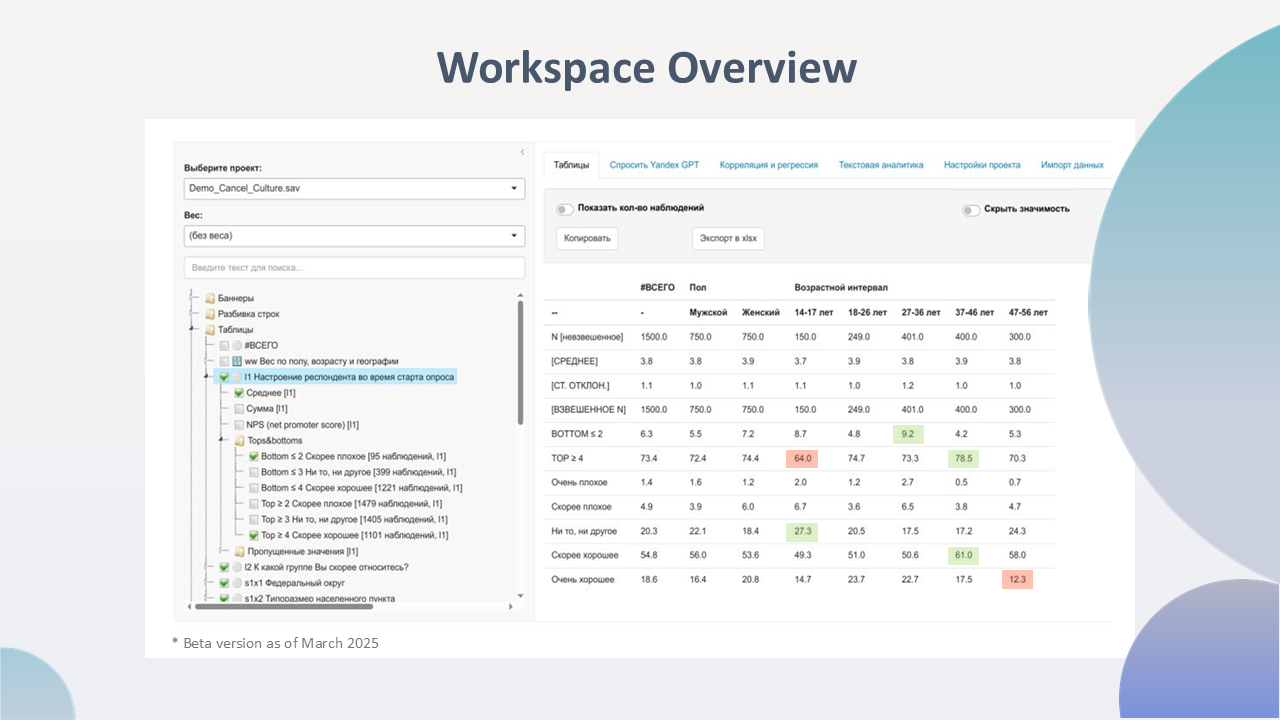Click the tree search text field
This screenshot has height=720, width=1280.
pos(354,268)
